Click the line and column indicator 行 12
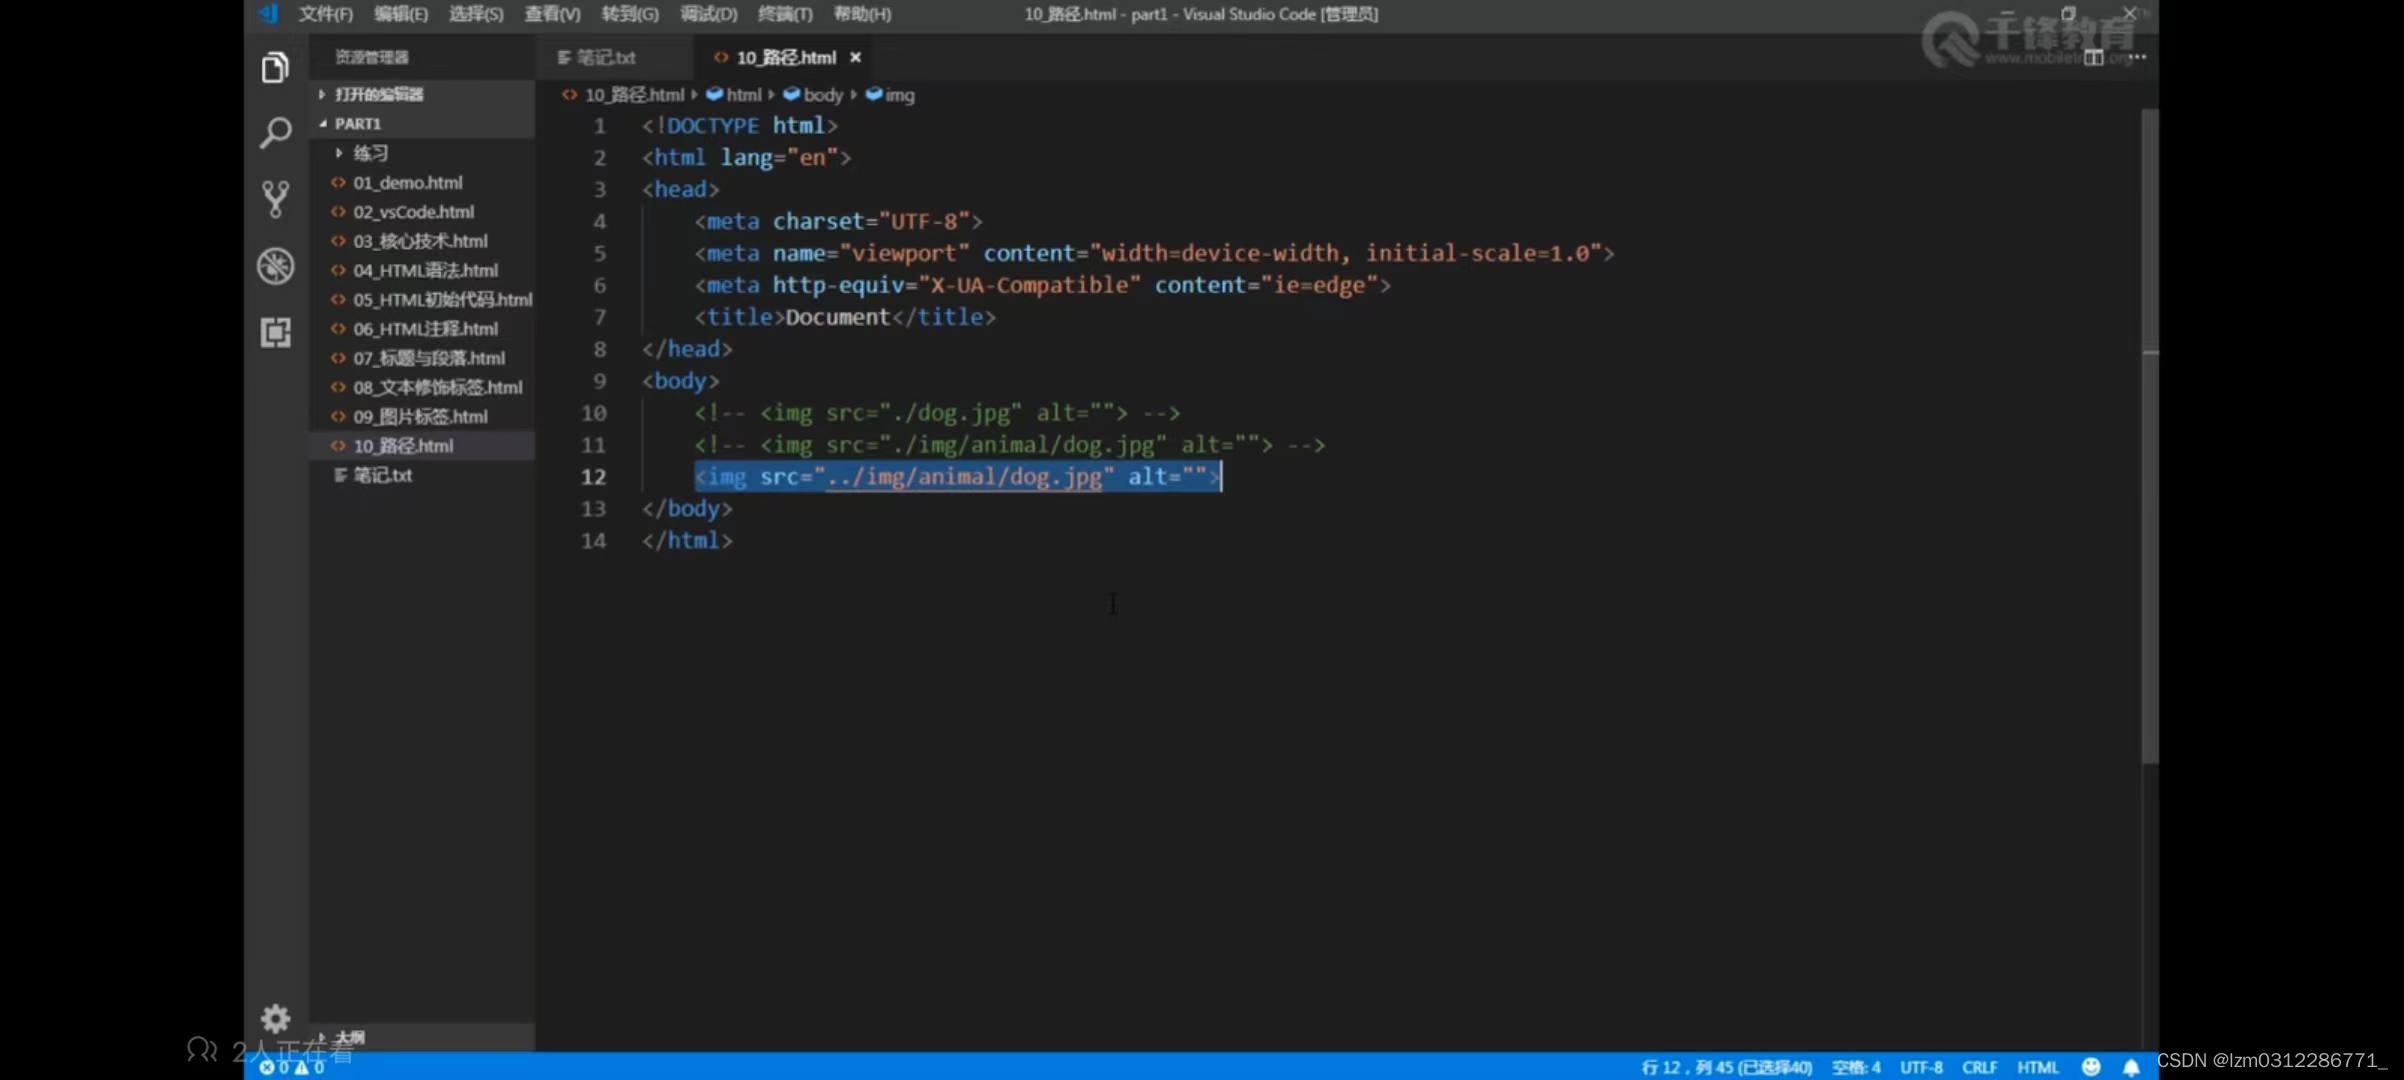 pos(1726,1067)
